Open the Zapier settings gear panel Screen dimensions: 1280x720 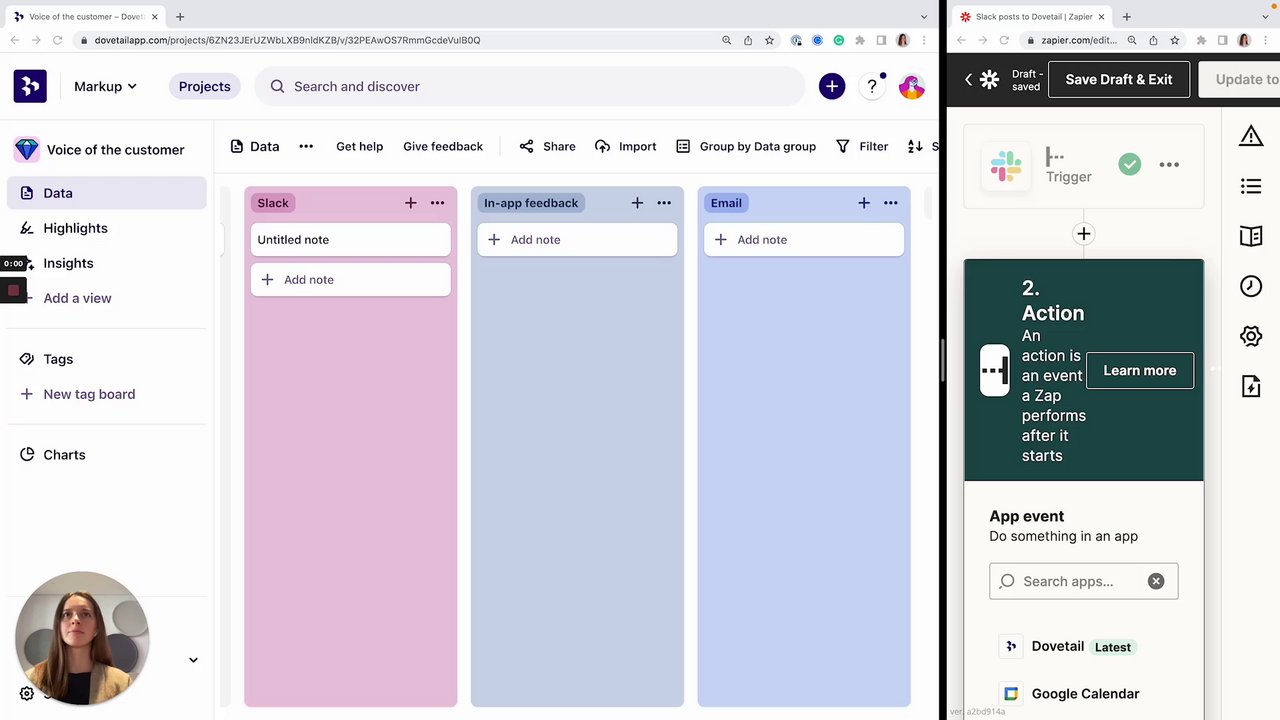click(1251, 336)
